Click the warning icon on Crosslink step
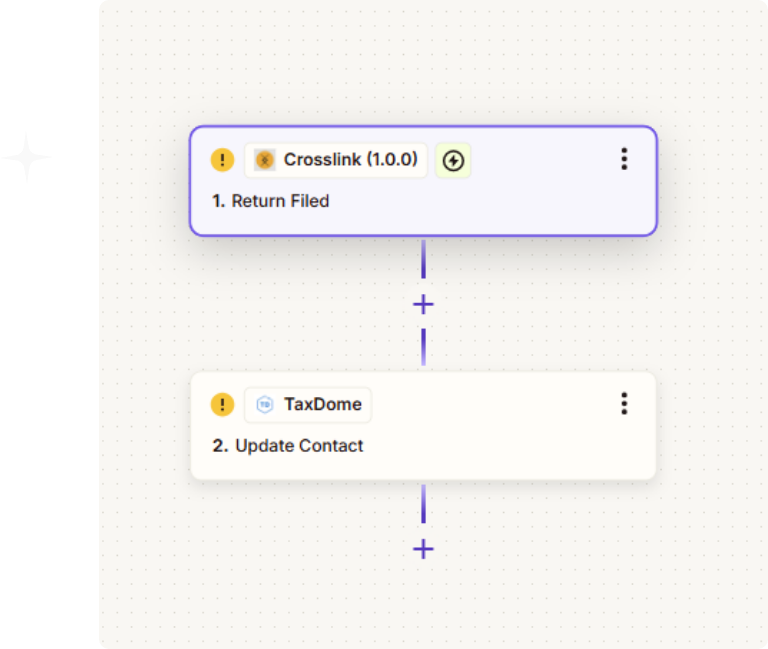768x649 pixels. [x=222, y=160]
